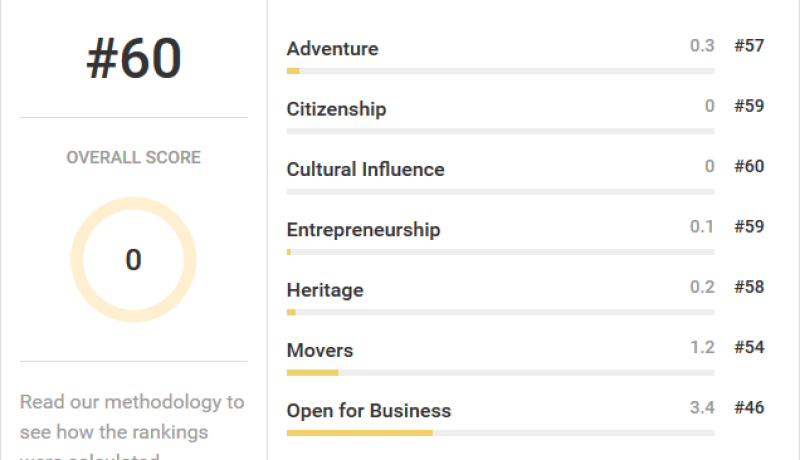This screenshot has height=460, width=800.
Task: Click the Adventure score progress bar
Action: (x=501, y=71)
